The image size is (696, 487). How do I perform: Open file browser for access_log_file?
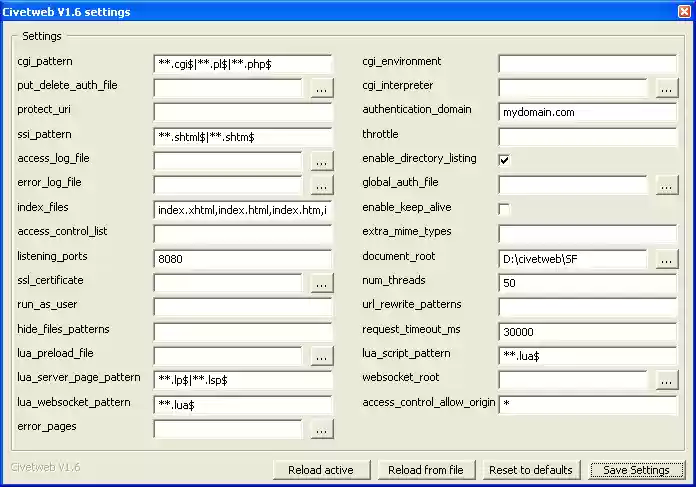point(321,161)
